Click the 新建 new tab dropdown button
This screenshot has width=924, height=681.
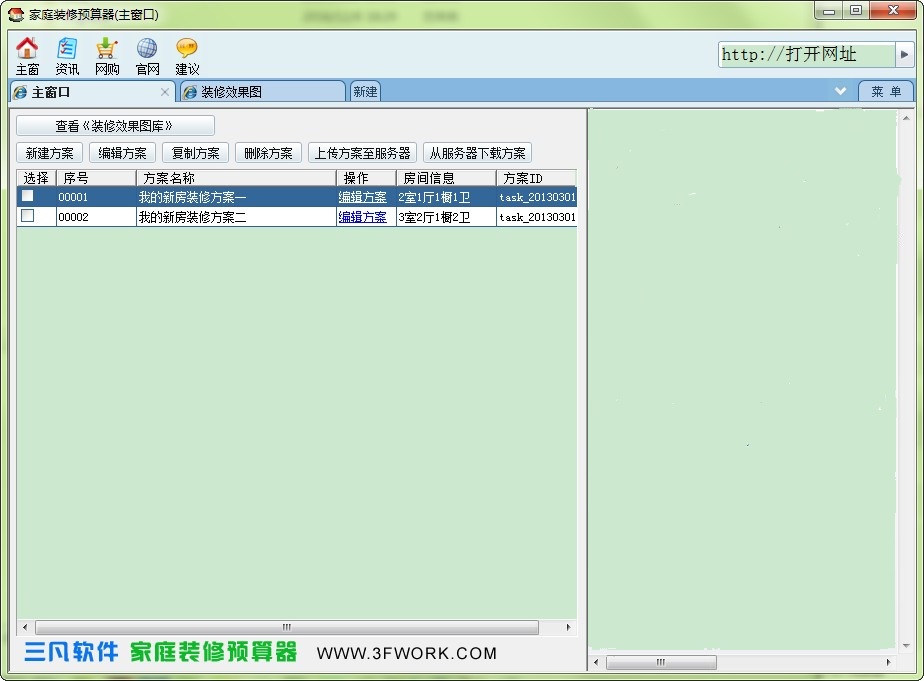pyautogui.click(x=364, y=90)
